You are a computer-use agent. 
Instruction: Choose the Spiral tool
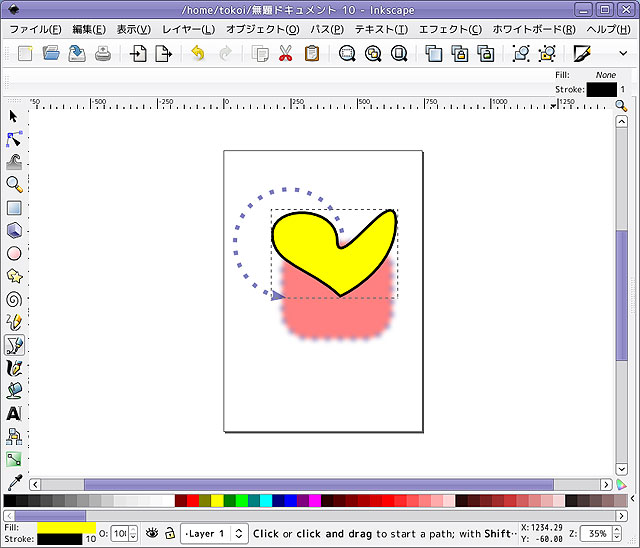tap(14, 298)
